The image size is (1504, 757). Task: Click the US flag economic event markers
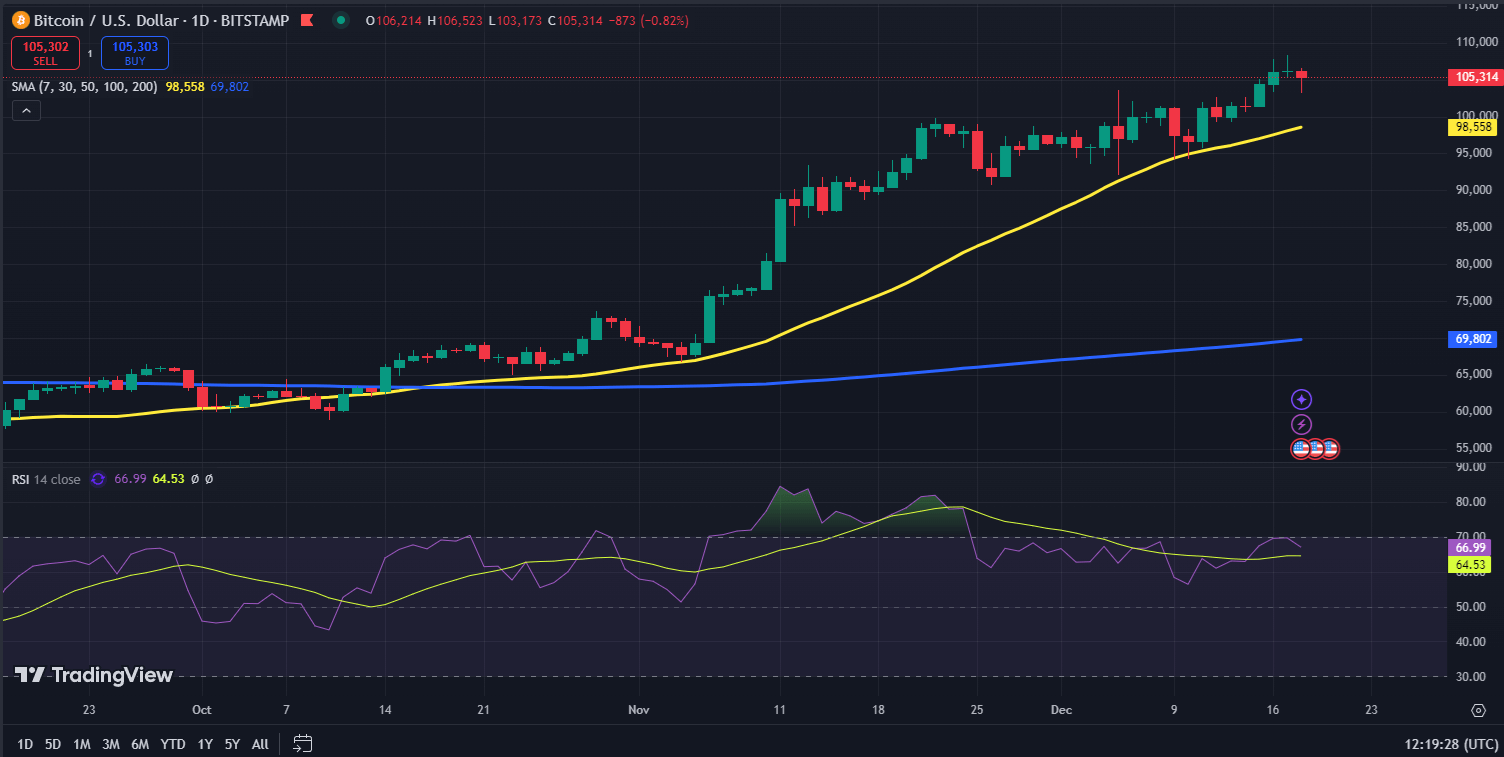point(1313,448)
